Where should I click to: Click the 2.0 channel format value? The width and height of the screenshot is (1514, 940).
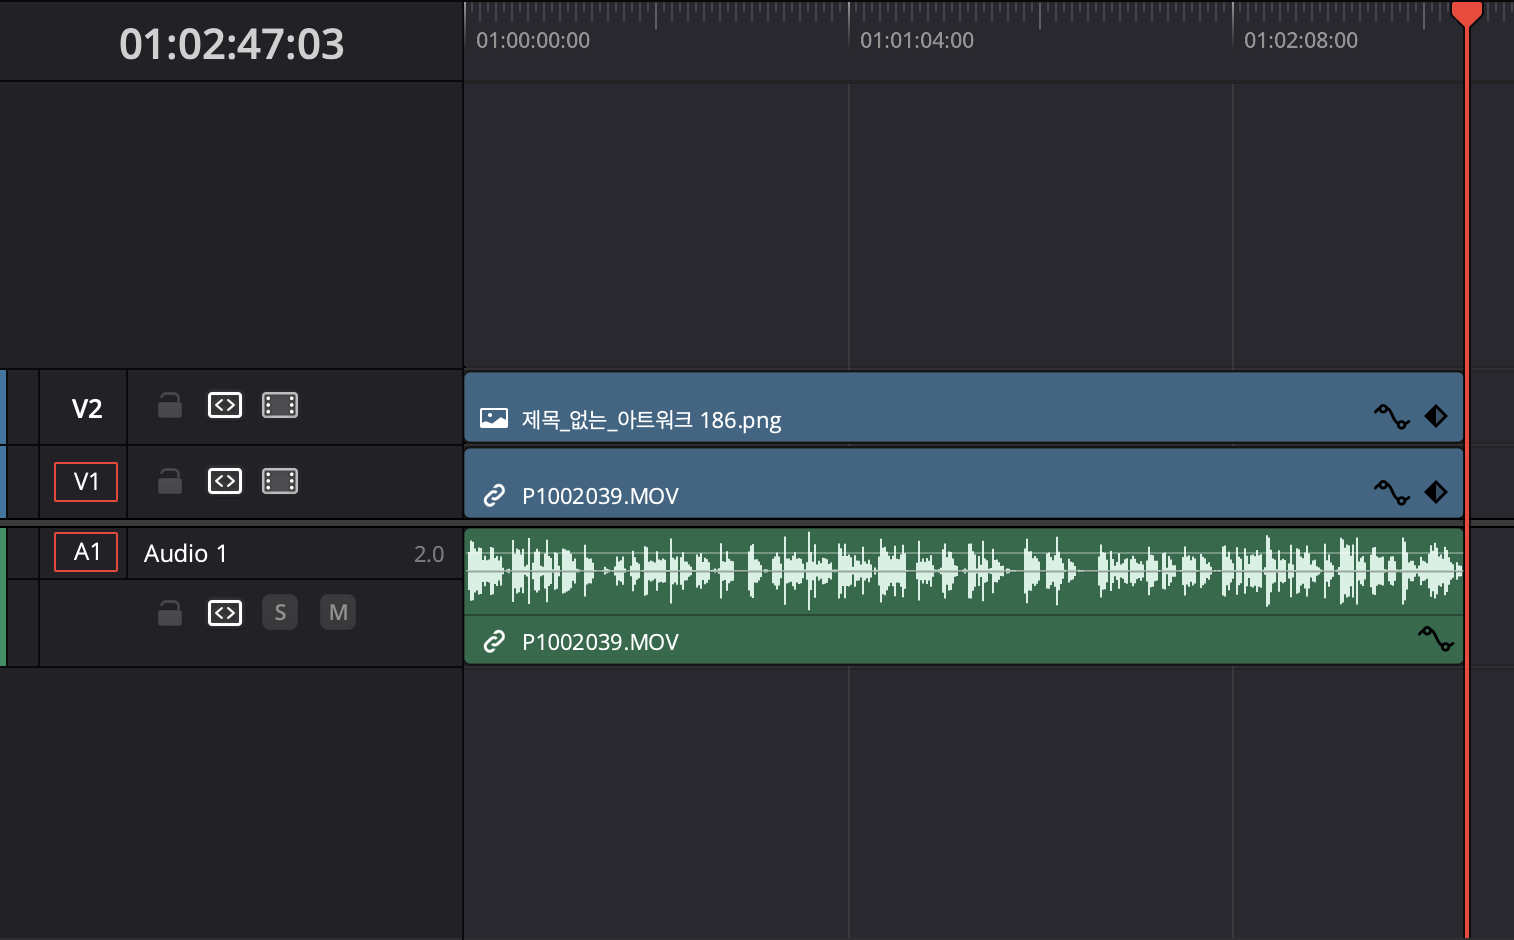[429, 554]
